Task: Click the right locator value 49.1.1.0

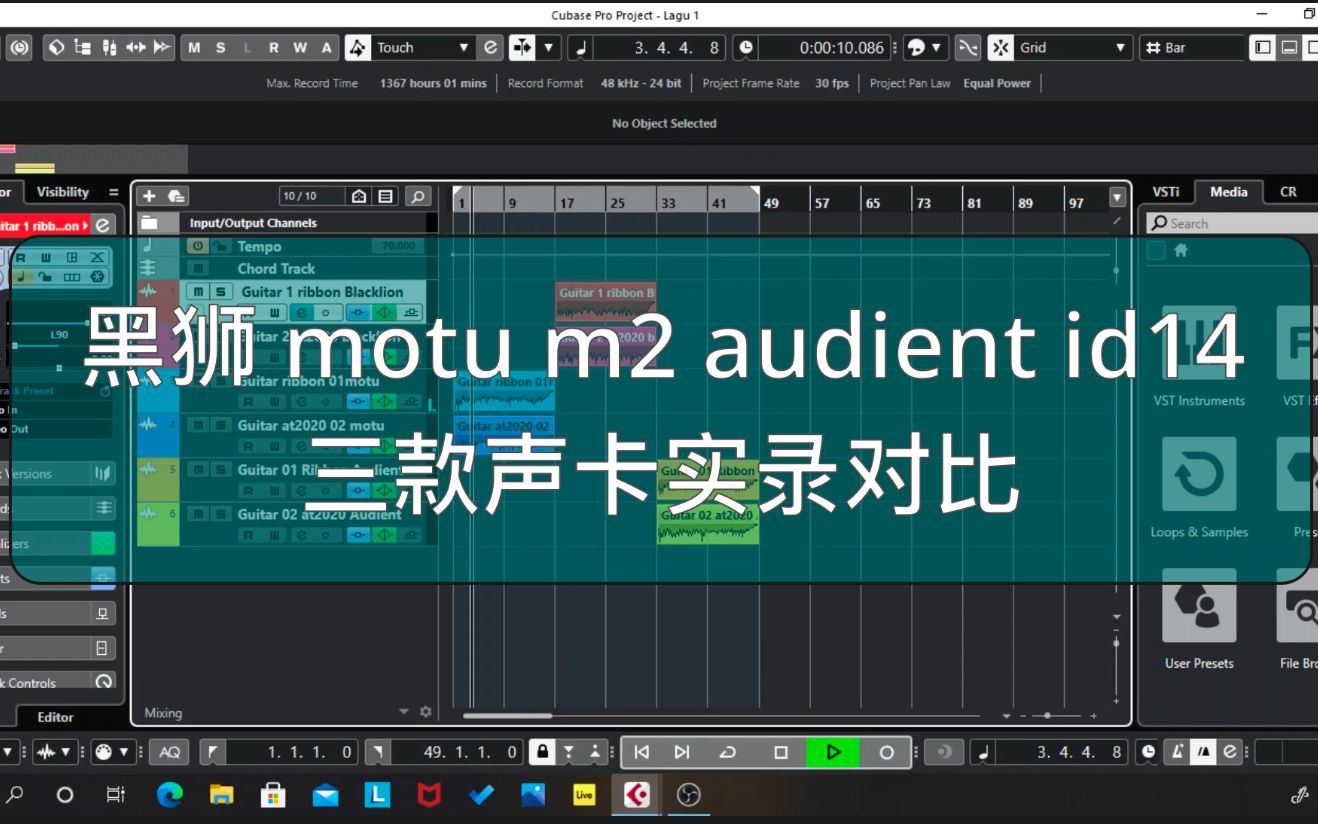Action: tap(458, 752)
